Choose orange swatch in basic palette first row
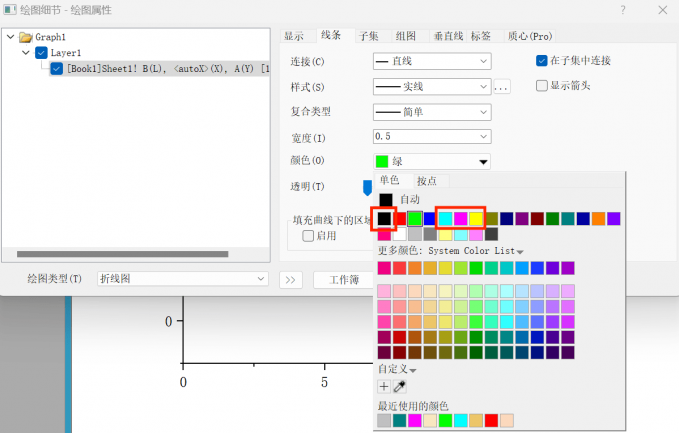The width and height of the screenshot is (679, 433). point(598,219)
